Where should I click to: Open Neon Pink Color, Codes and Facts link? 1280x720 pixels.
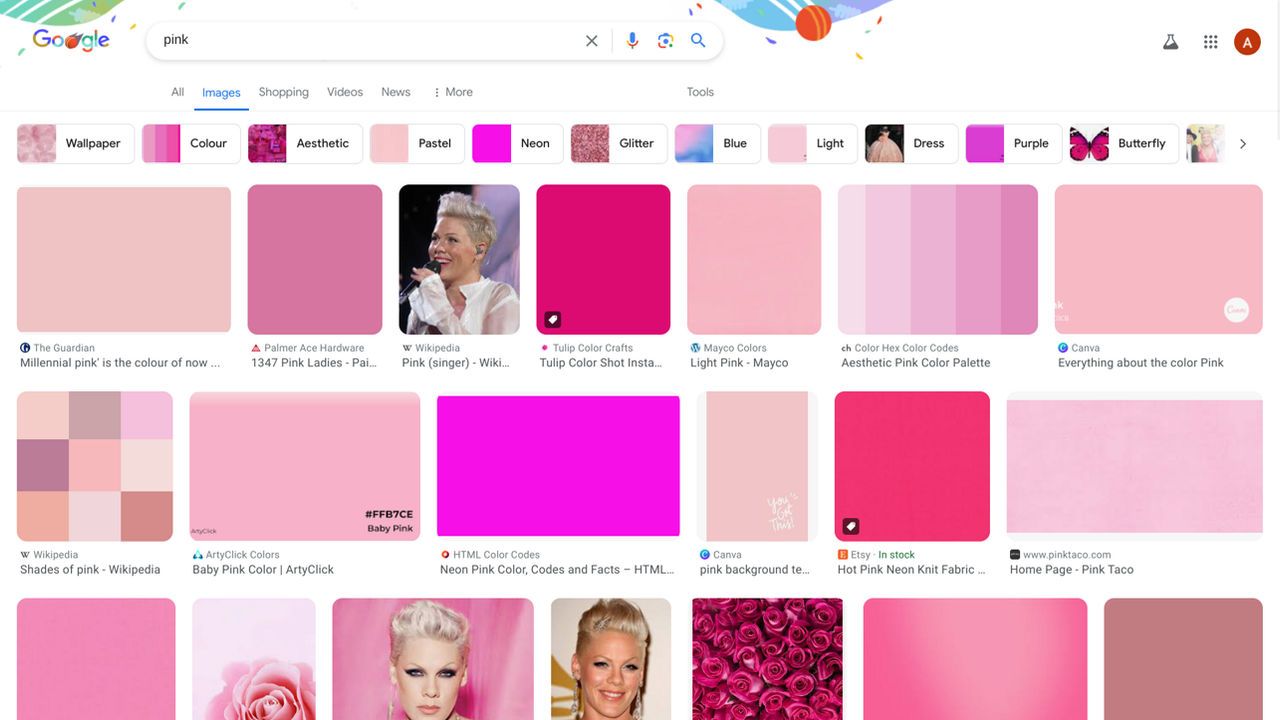pyautogui.click(x=557, y=570)
